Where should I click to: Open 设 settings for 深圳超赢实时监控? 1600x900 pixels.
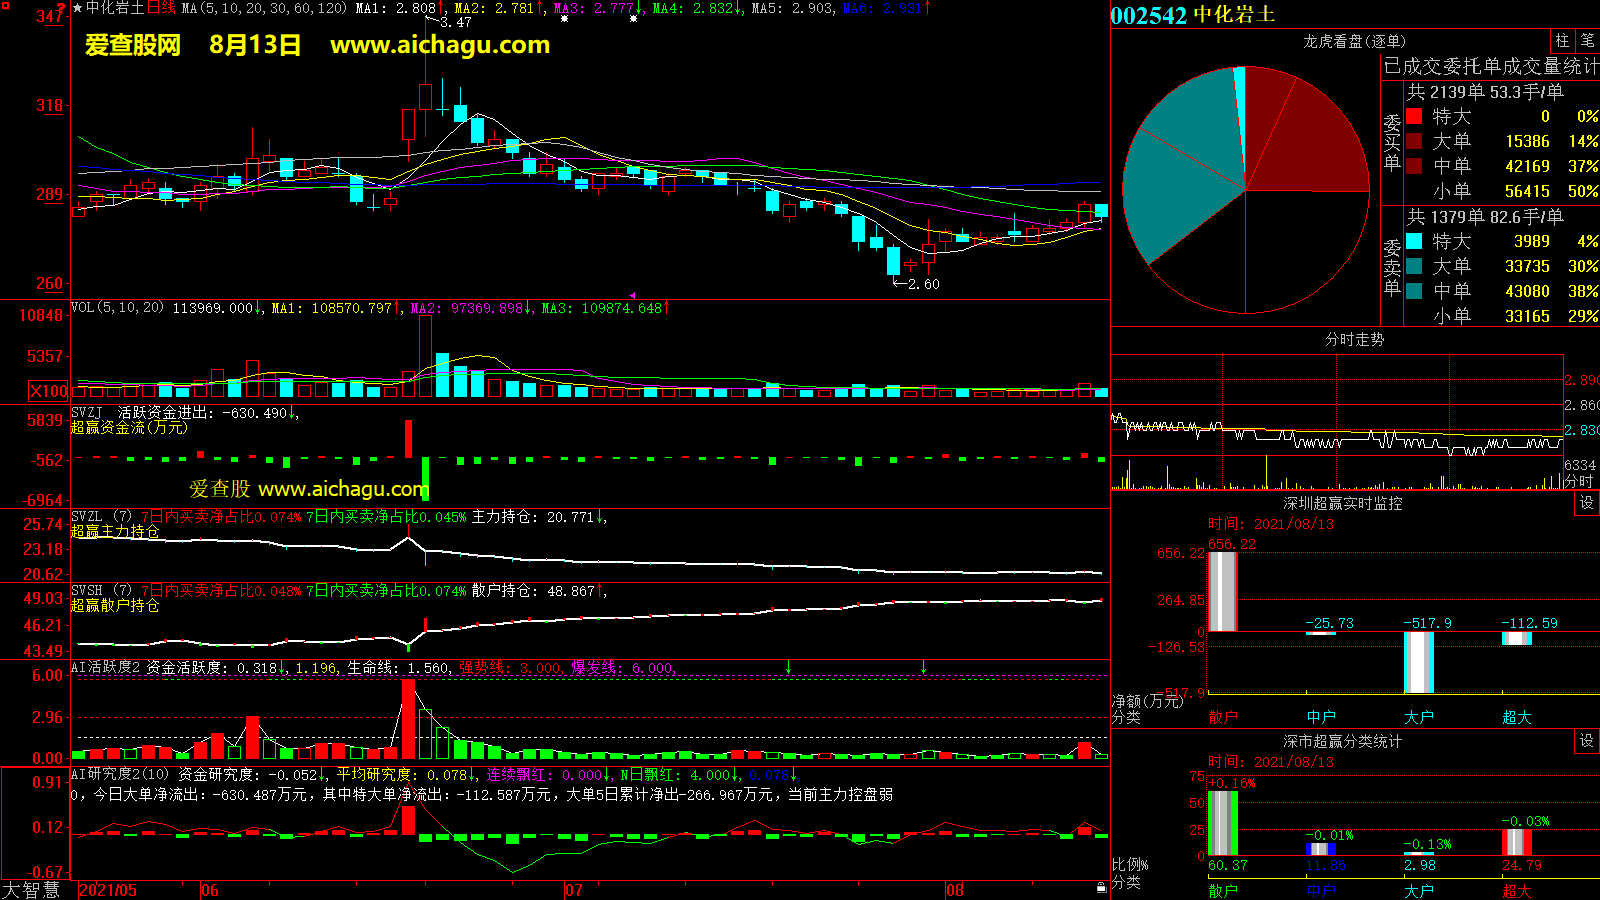(1587, 503)
